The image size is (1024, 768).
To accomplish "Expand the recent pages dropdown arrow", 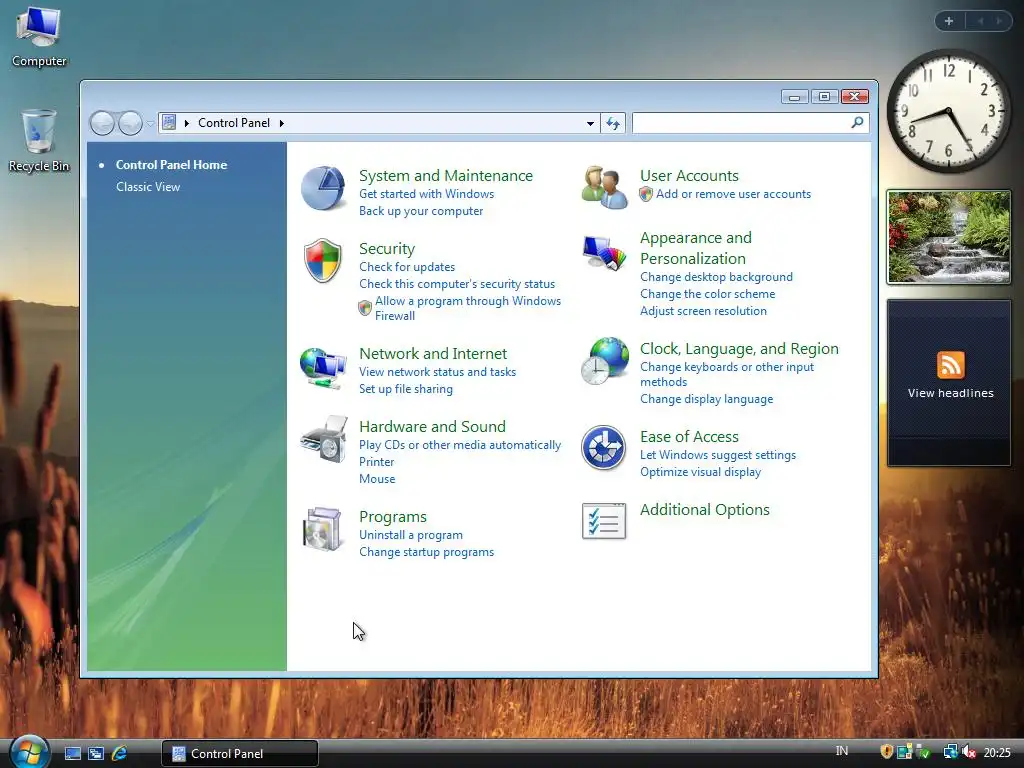I will [151, 123].
